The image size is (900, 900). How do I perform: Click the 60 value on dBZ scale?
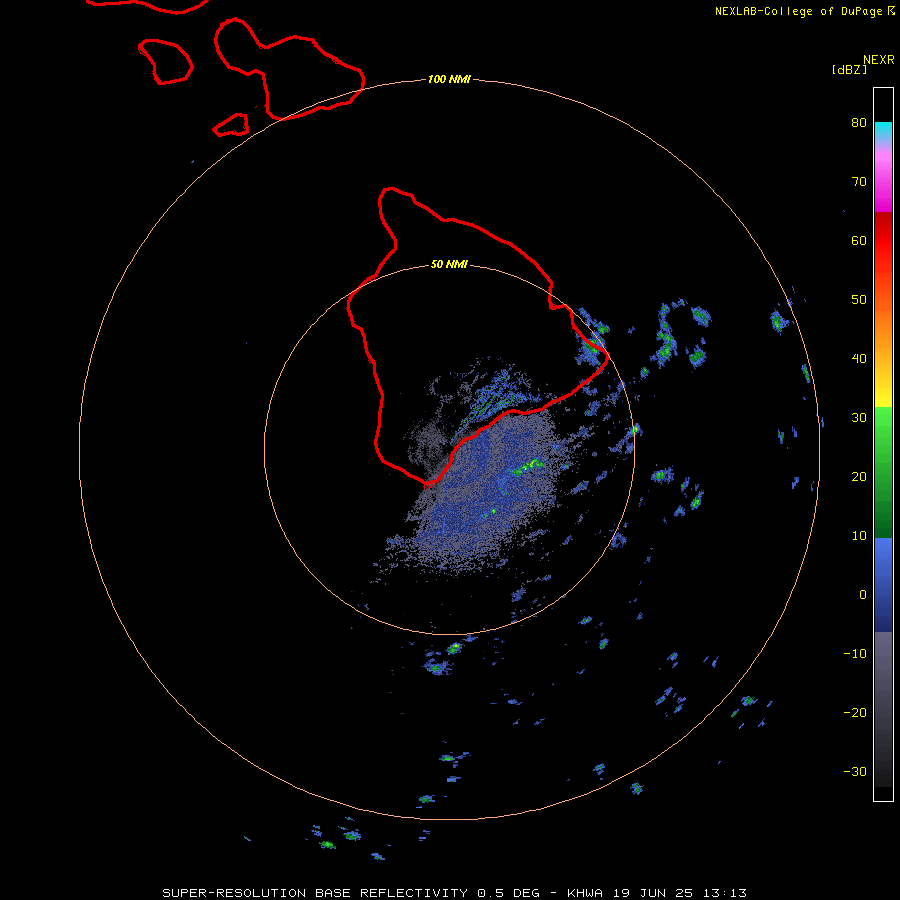point(859,241)
